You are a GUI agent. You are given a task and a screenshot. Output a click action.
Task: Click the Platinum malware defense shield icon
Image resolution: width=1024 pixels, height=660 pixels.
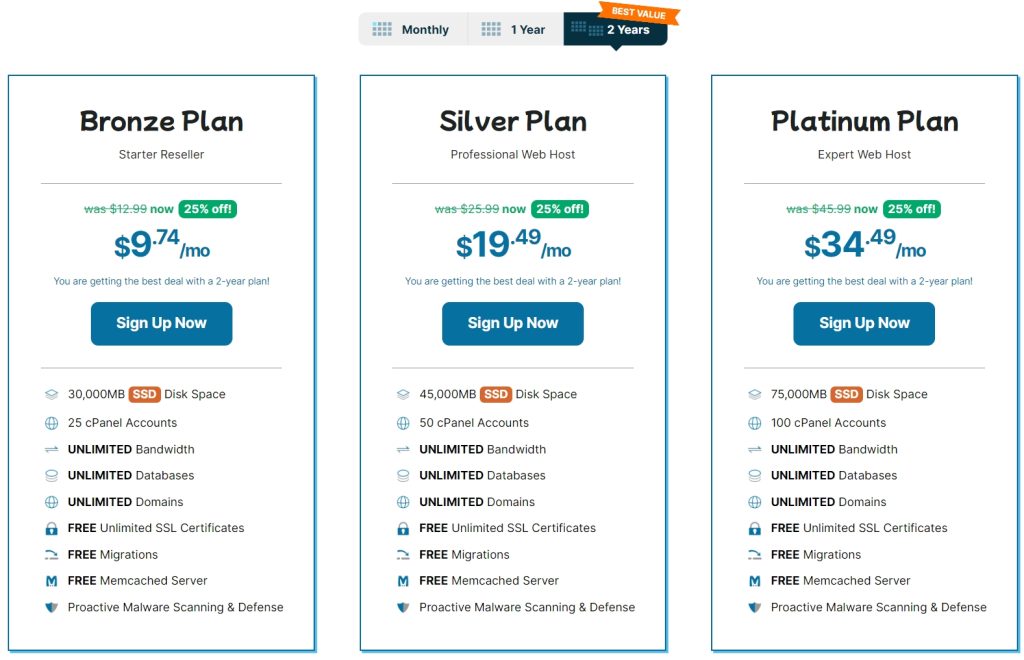click(755, 607)
